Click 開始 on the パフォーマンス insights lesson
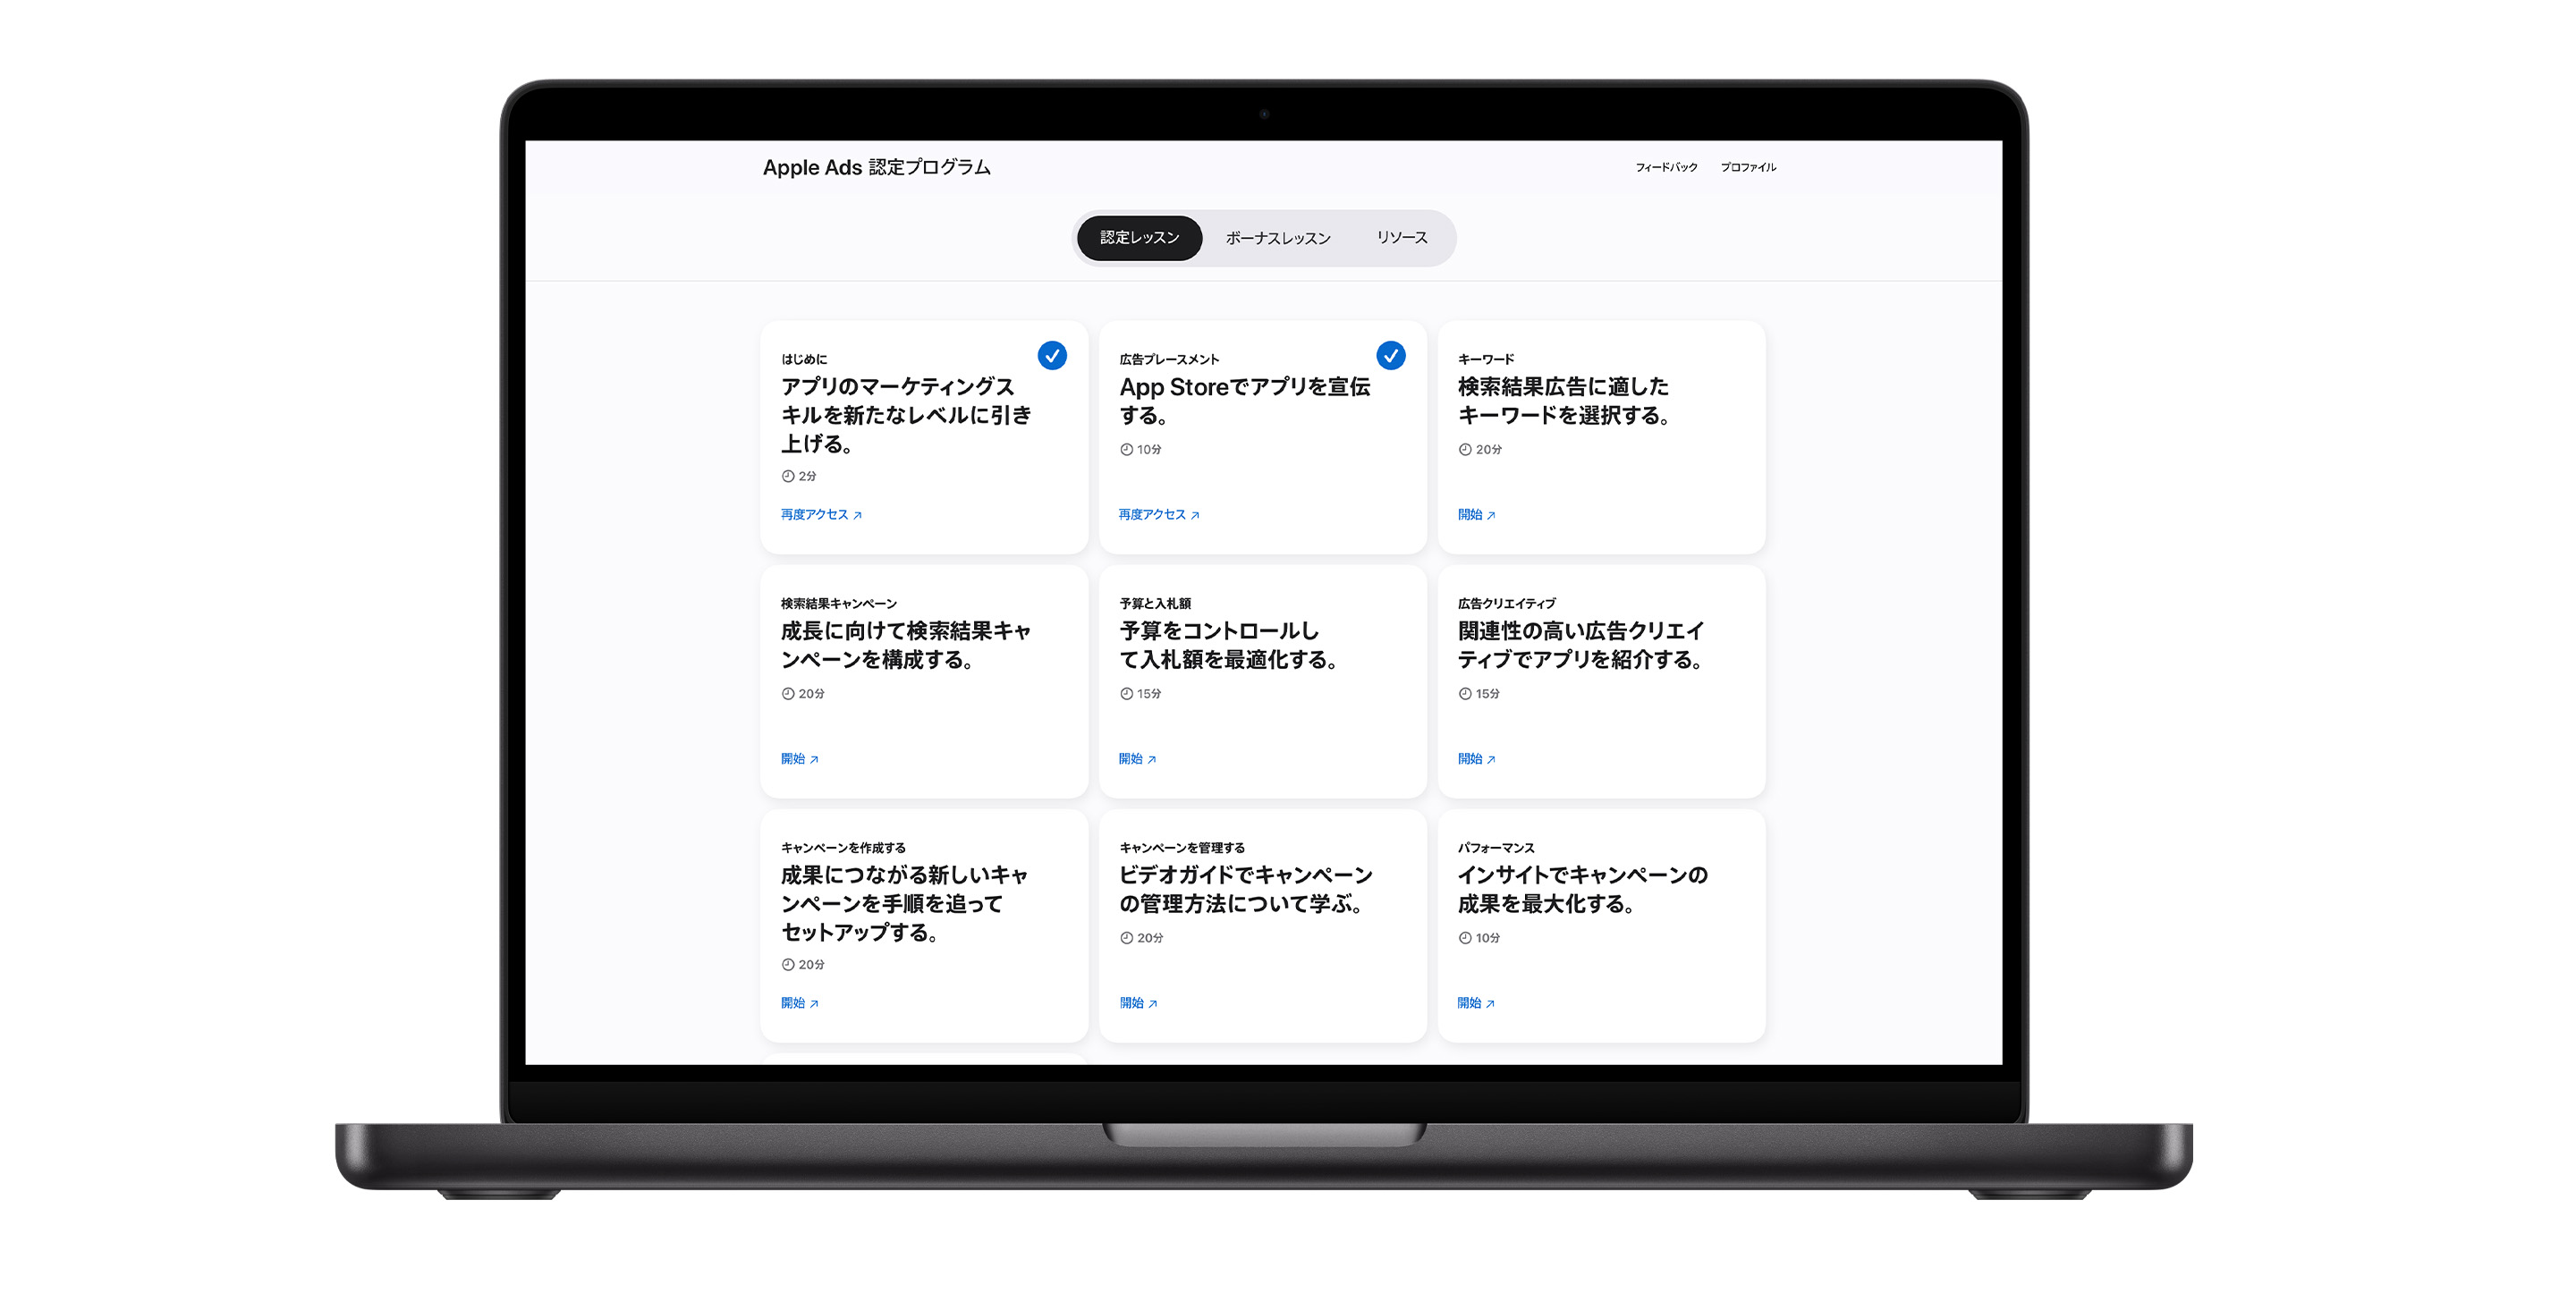The height and width of the screenshot is (1293, 2576). click(1472, 1003)
